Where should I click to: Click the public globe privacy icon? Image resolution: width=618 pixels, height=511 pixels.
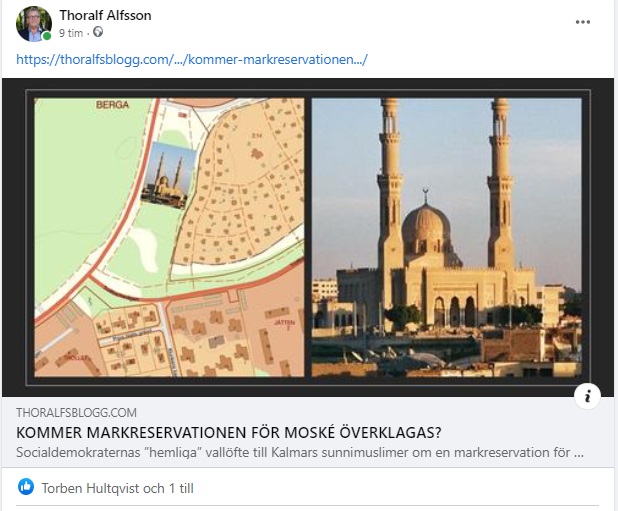pos(98,32)
